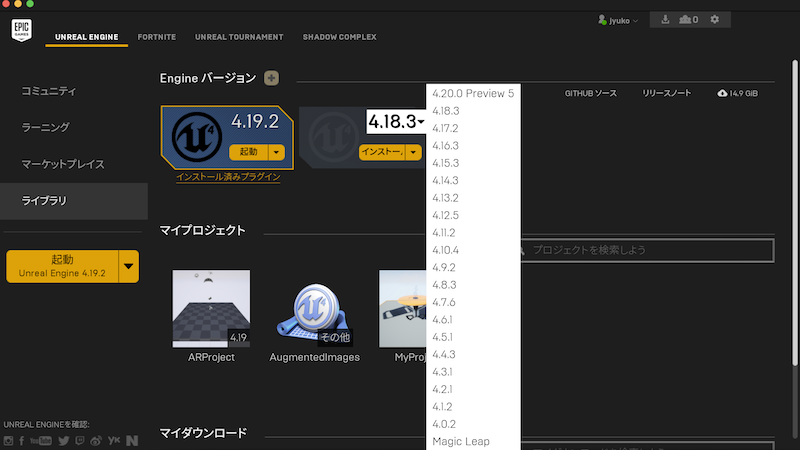Open Unreal Engine Twitter page
This screenshot has width=800, height=450.
64,440
